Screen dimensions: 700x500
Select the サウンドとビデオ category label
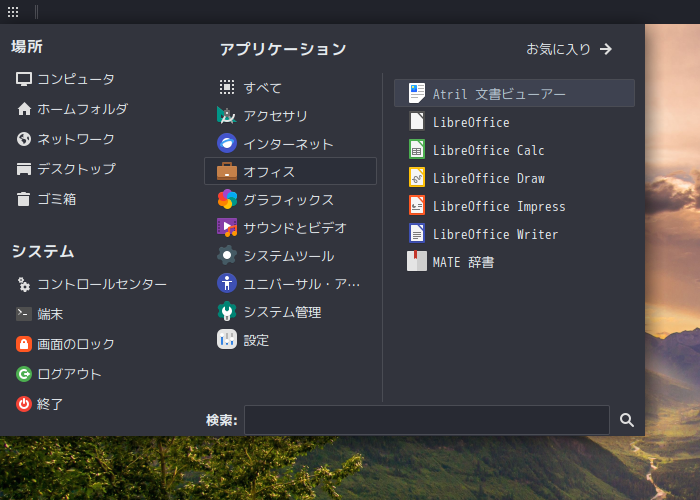point(295,228)
